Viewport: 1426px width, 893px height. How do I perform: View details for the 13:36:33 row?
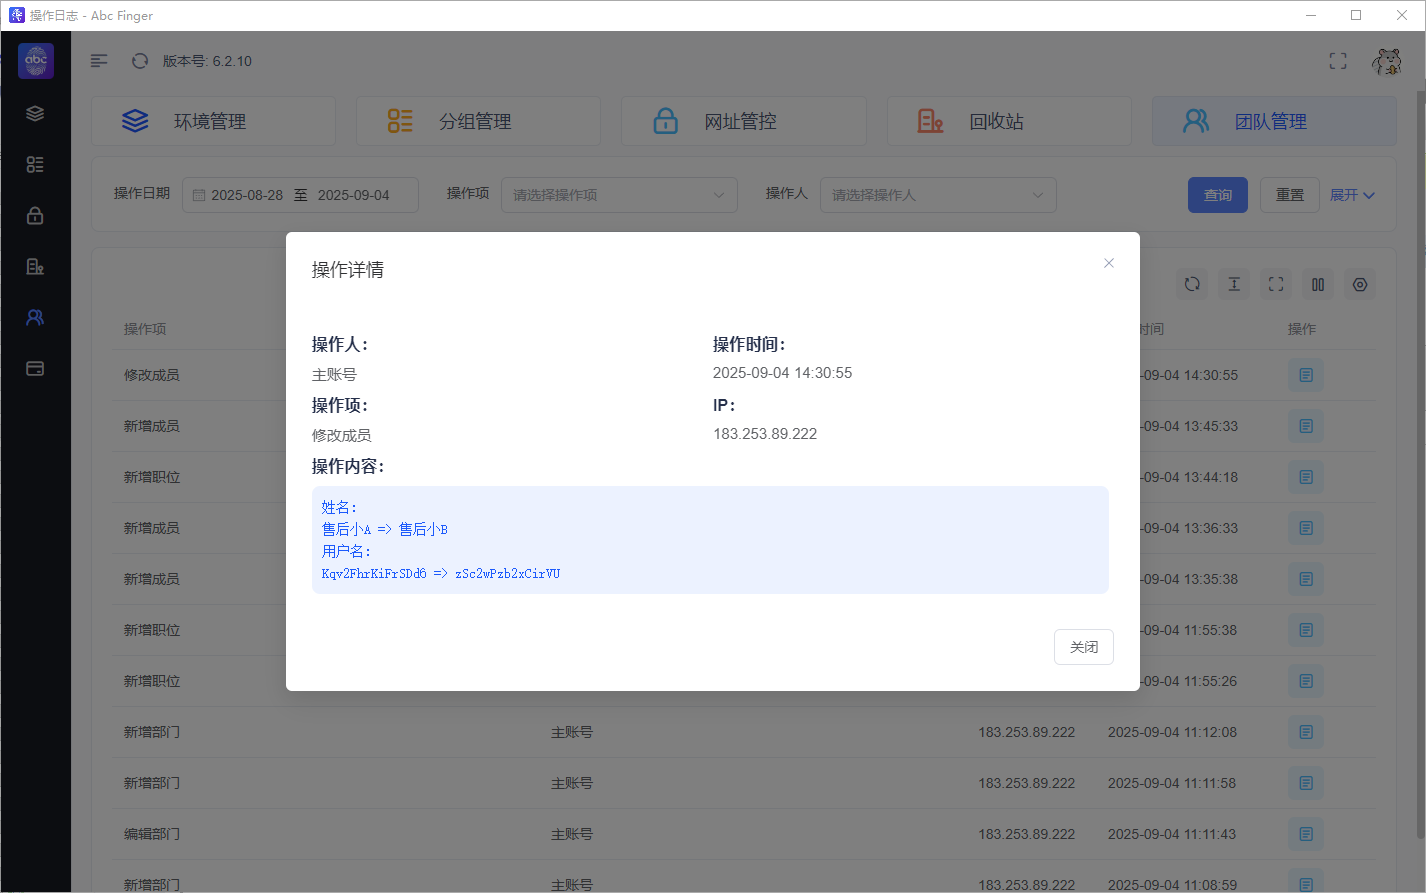click(x=1306, y=528)
